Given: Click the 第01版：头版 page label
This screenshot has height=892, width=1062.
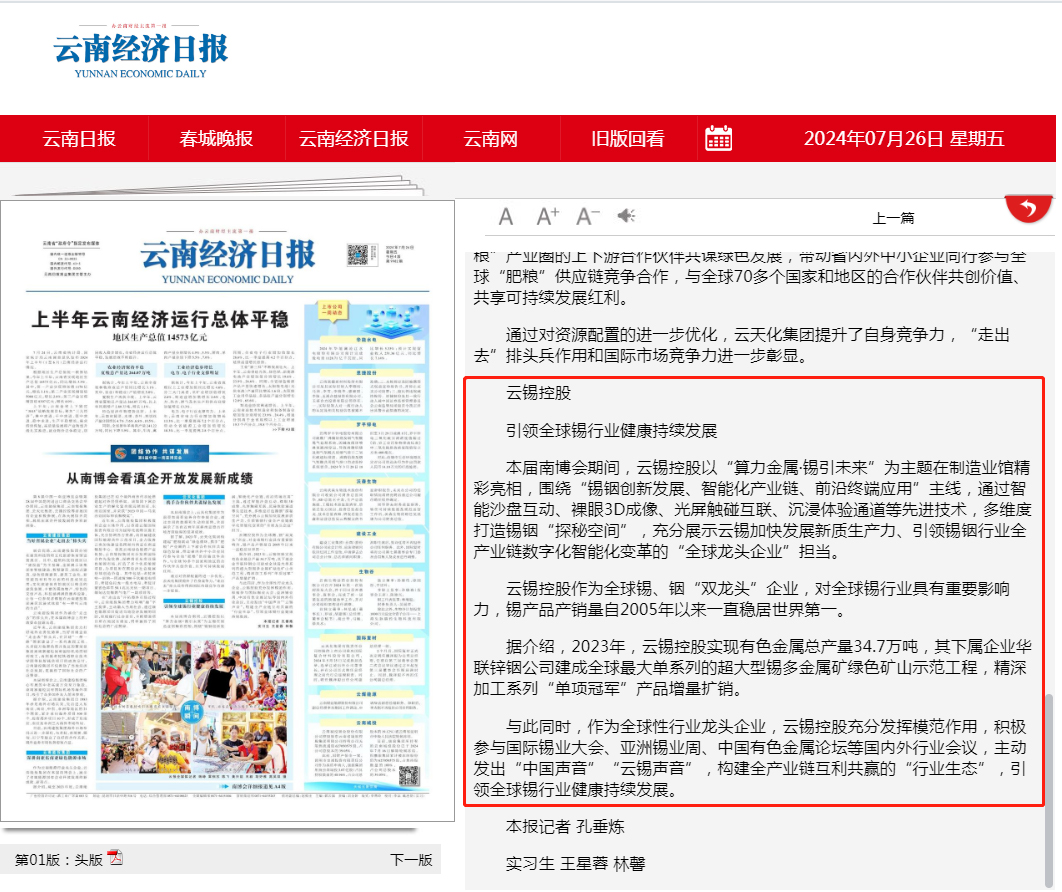Looking at the screenshot, I should point(59,859).
